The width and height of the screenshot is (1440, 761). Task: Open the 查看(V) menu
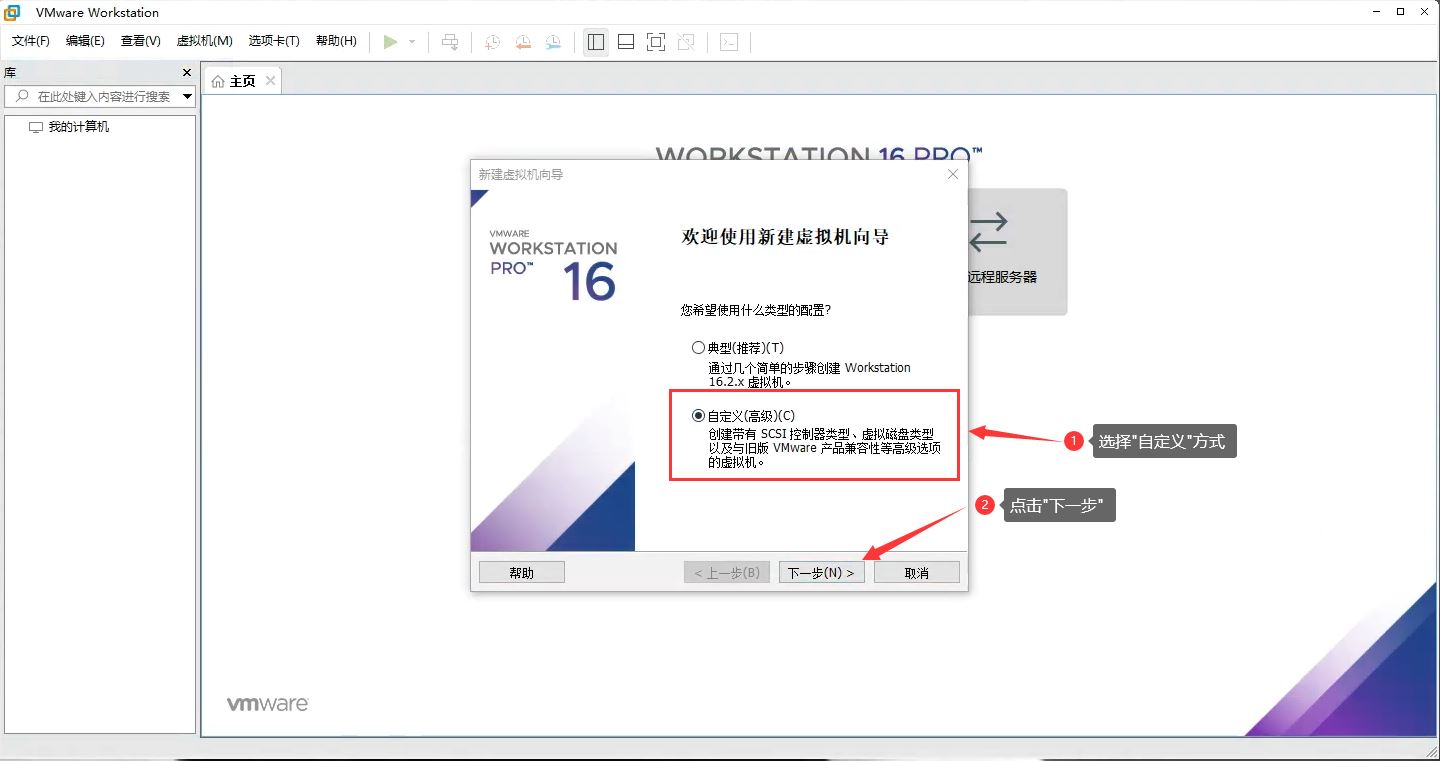(141, 41)
